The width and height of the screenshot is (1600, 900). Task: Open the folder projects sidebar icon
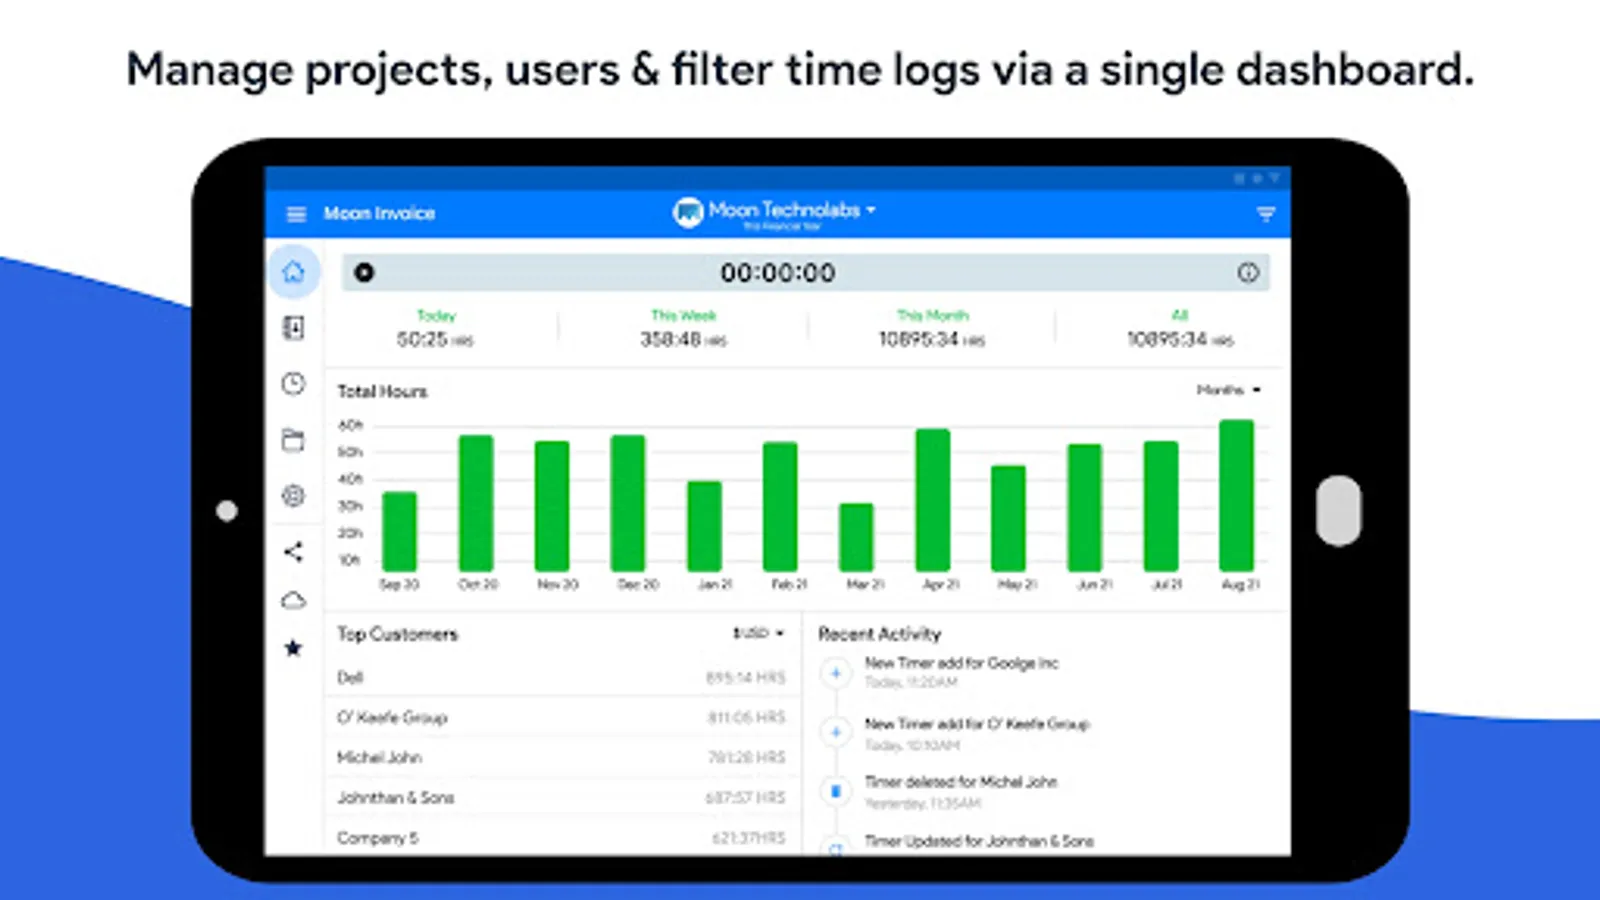[293, 440]
